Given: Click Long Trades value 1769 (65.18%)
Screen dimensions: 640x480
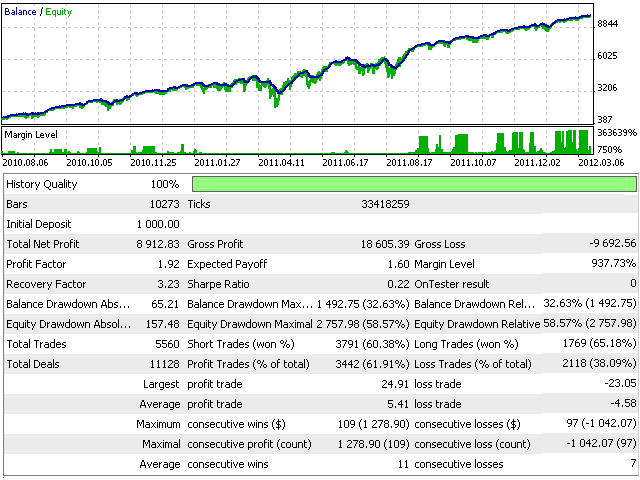Looking at the screenshot, I should tap(599, 344).
